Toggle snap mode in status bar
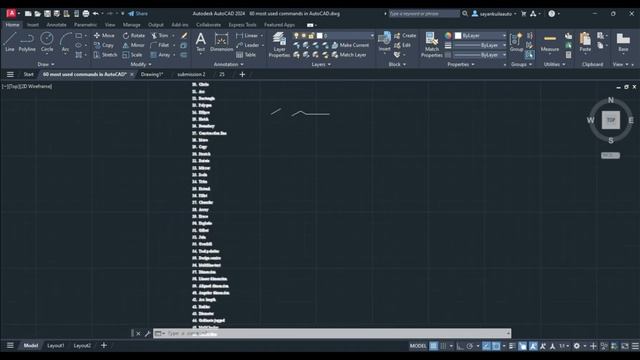Image resolution: width=640 pixels, height=360 pixels. point(443,346)
